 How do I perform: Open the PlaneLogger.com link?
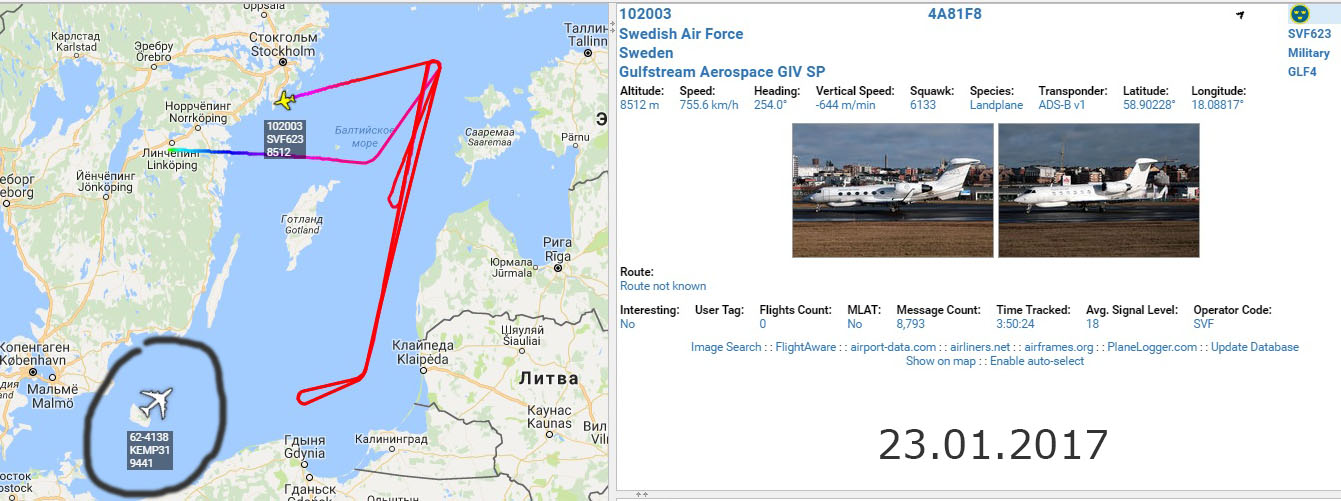(1151, 347)
